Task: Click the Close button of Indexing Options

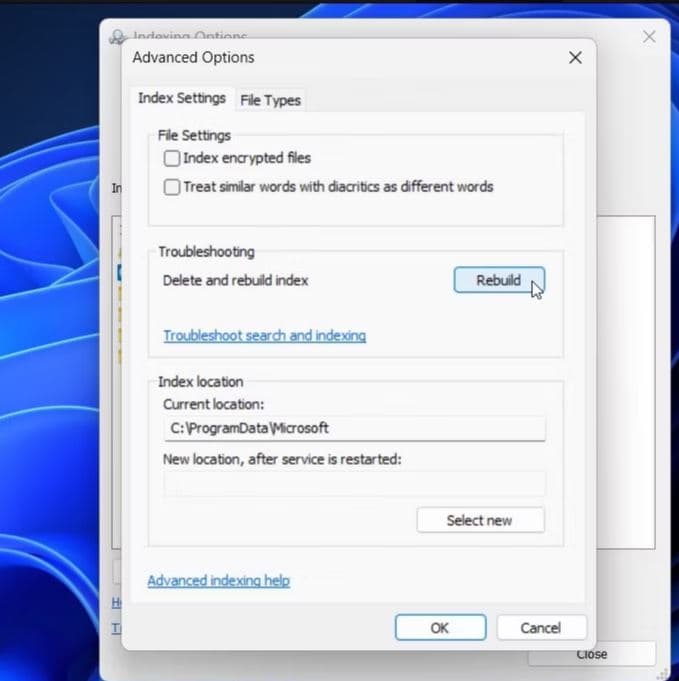Action: [591, 654]
